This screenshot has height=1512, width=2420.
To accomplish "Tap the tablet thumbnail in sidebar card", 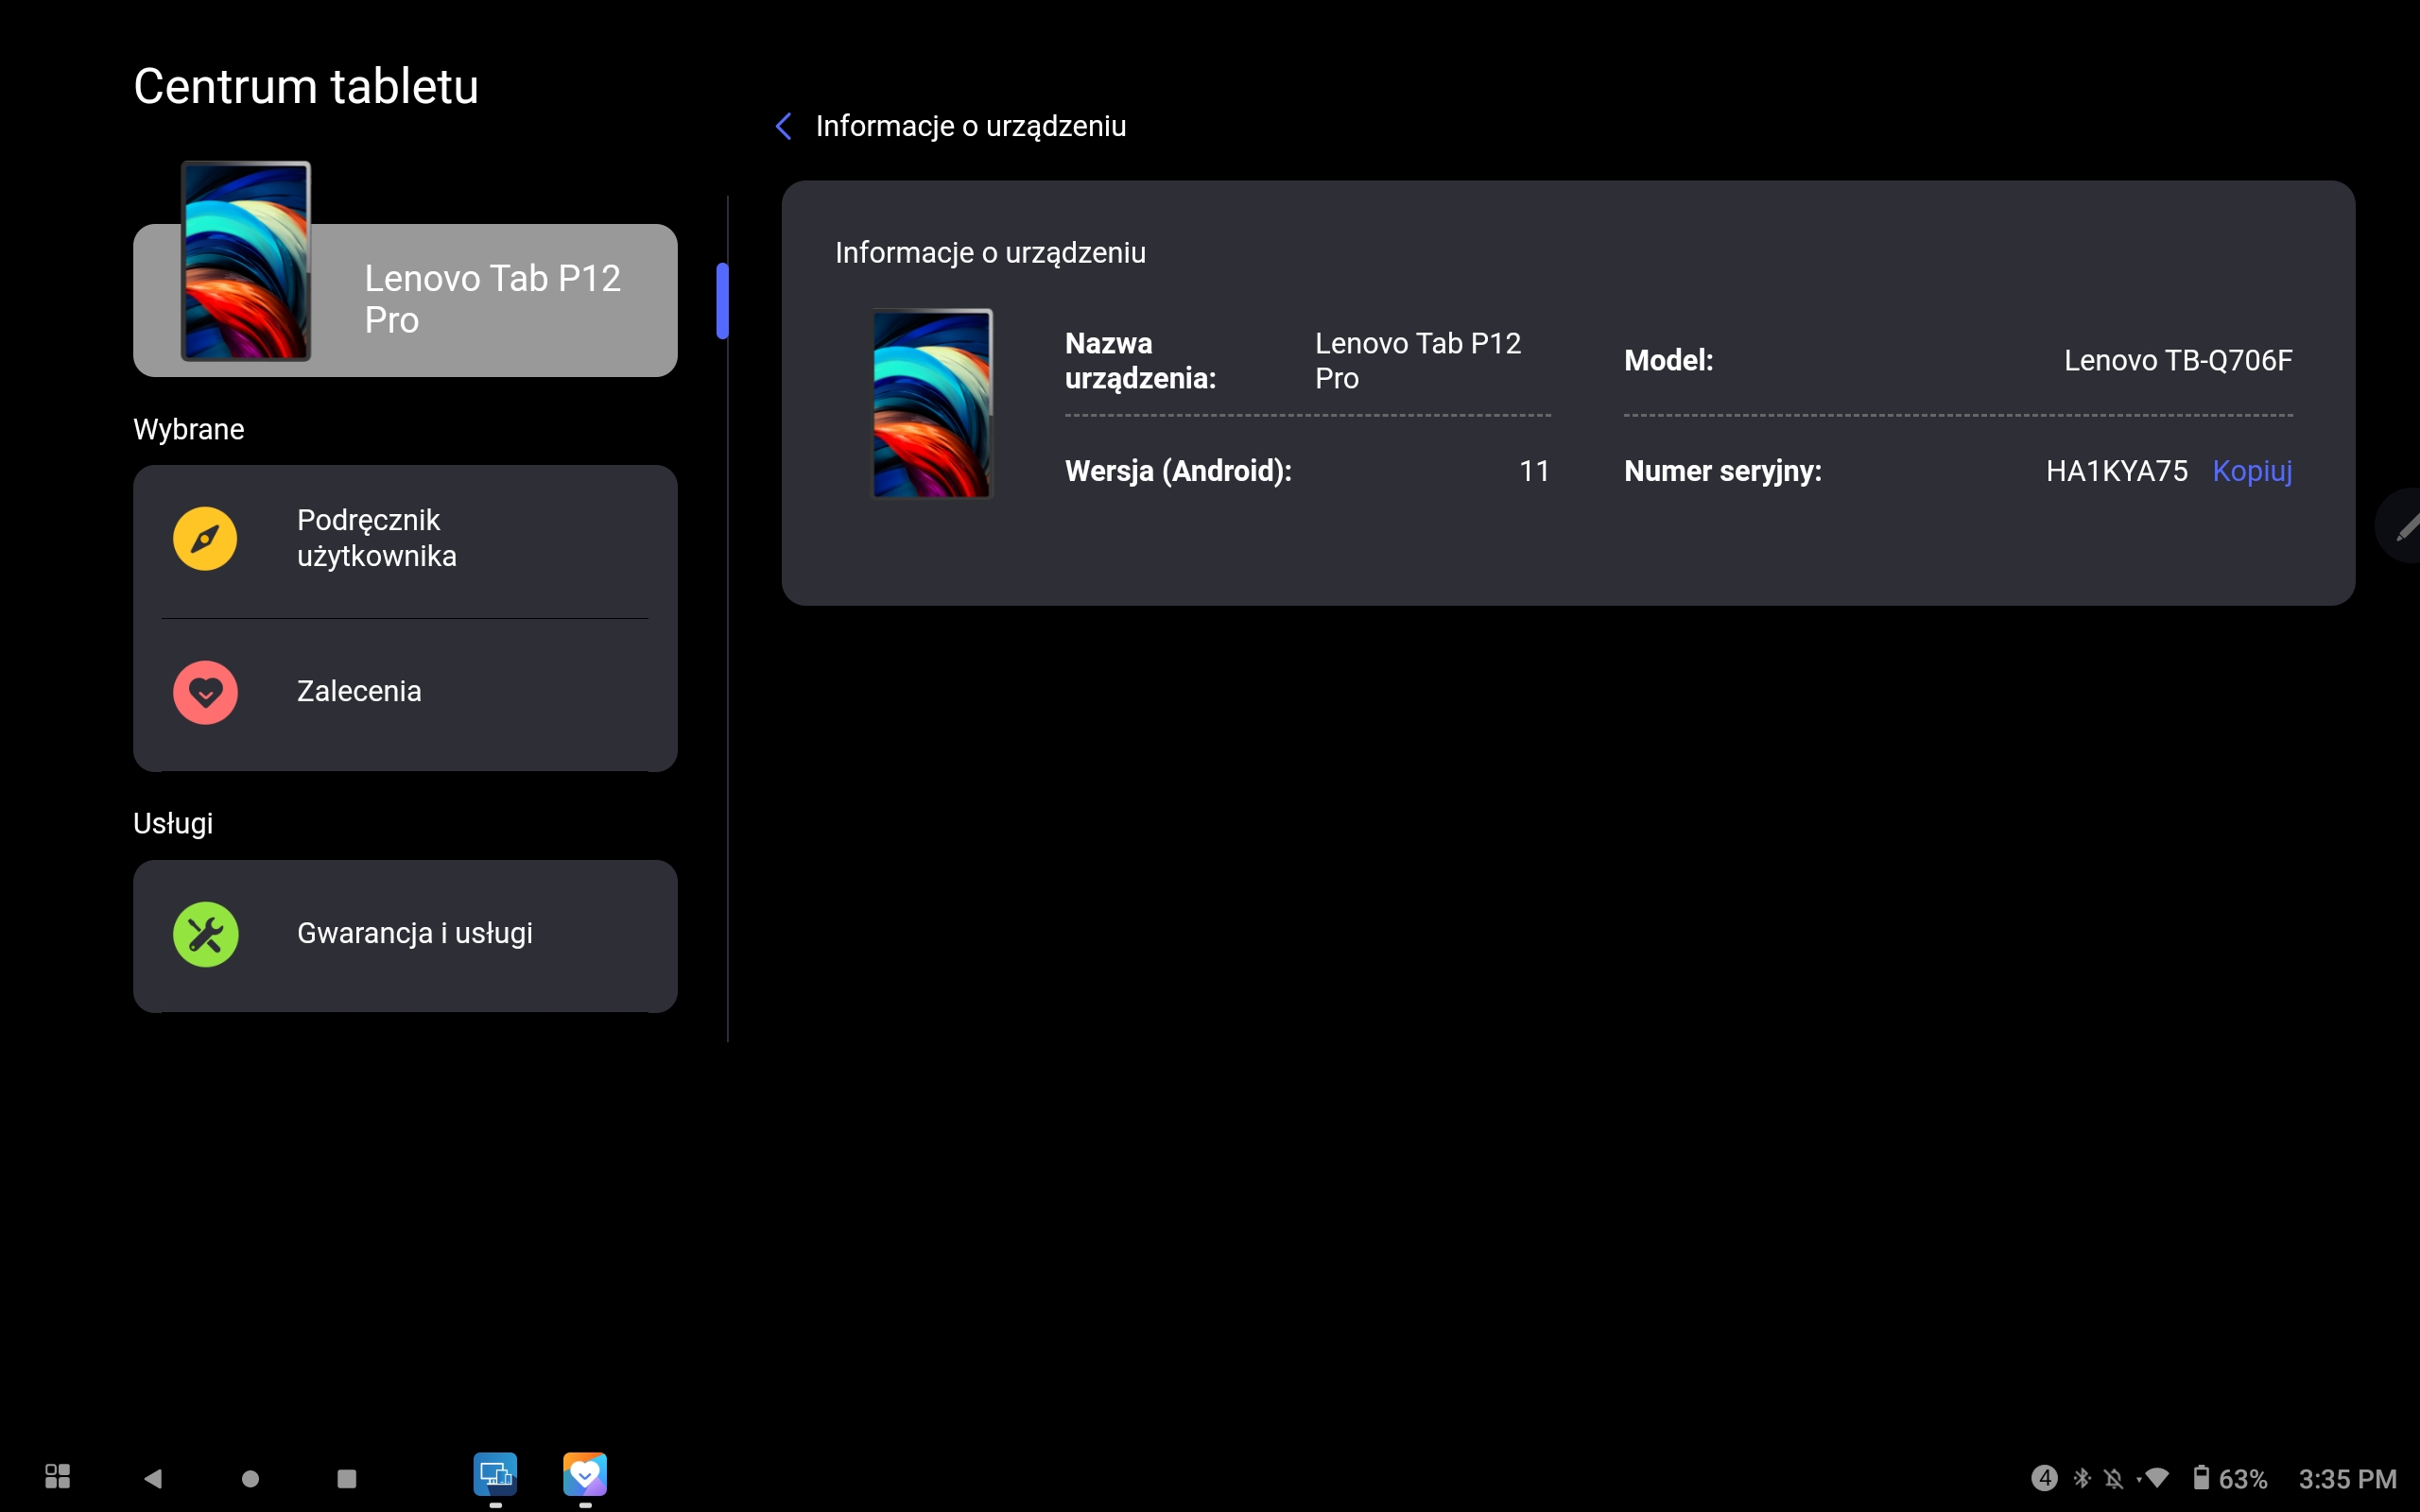I will click(x=246, y=261).
